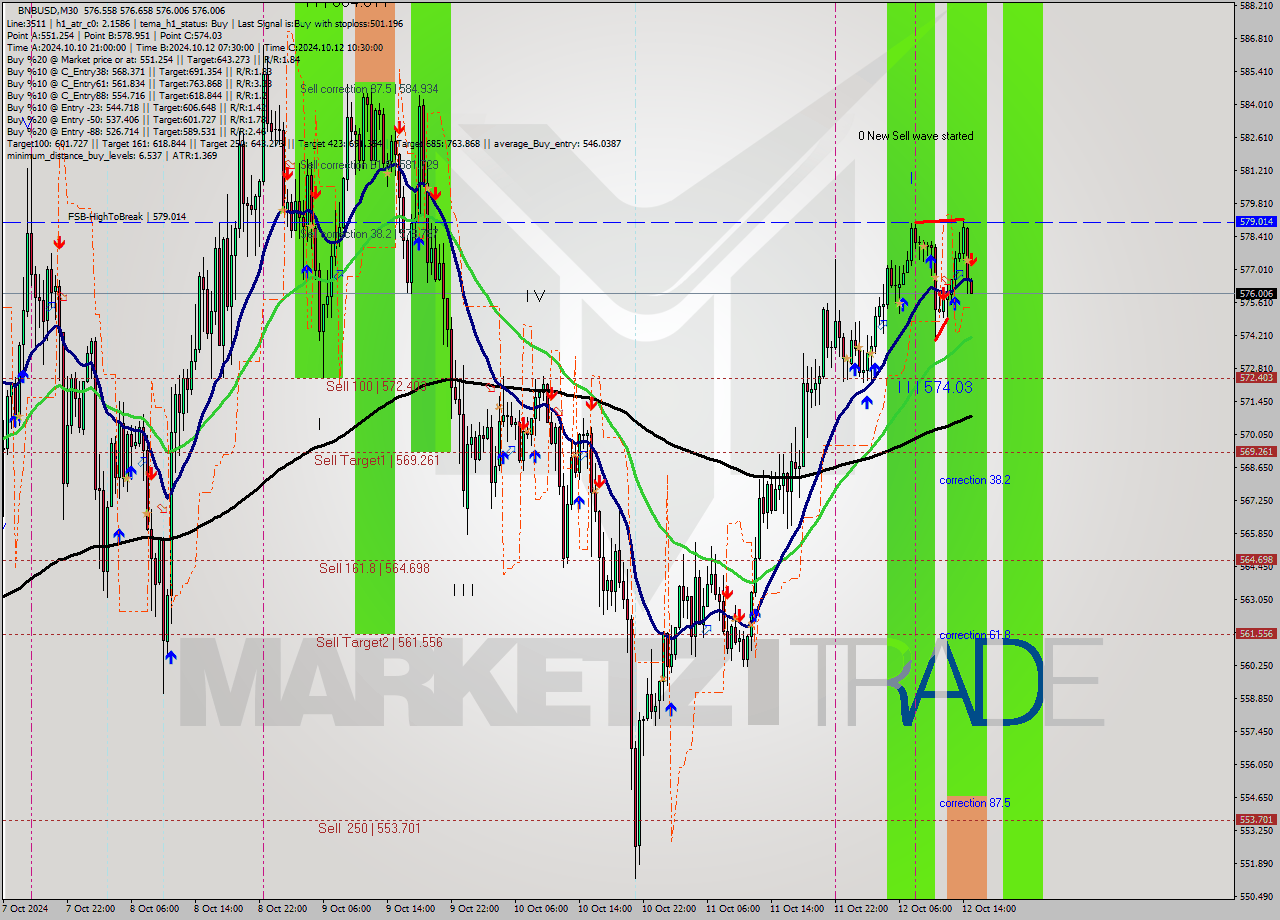The width and height of the screenshot is (1280, 920).
Task: Click the 'Sell Target2 | 561.556' label
Action: (379, 642)
